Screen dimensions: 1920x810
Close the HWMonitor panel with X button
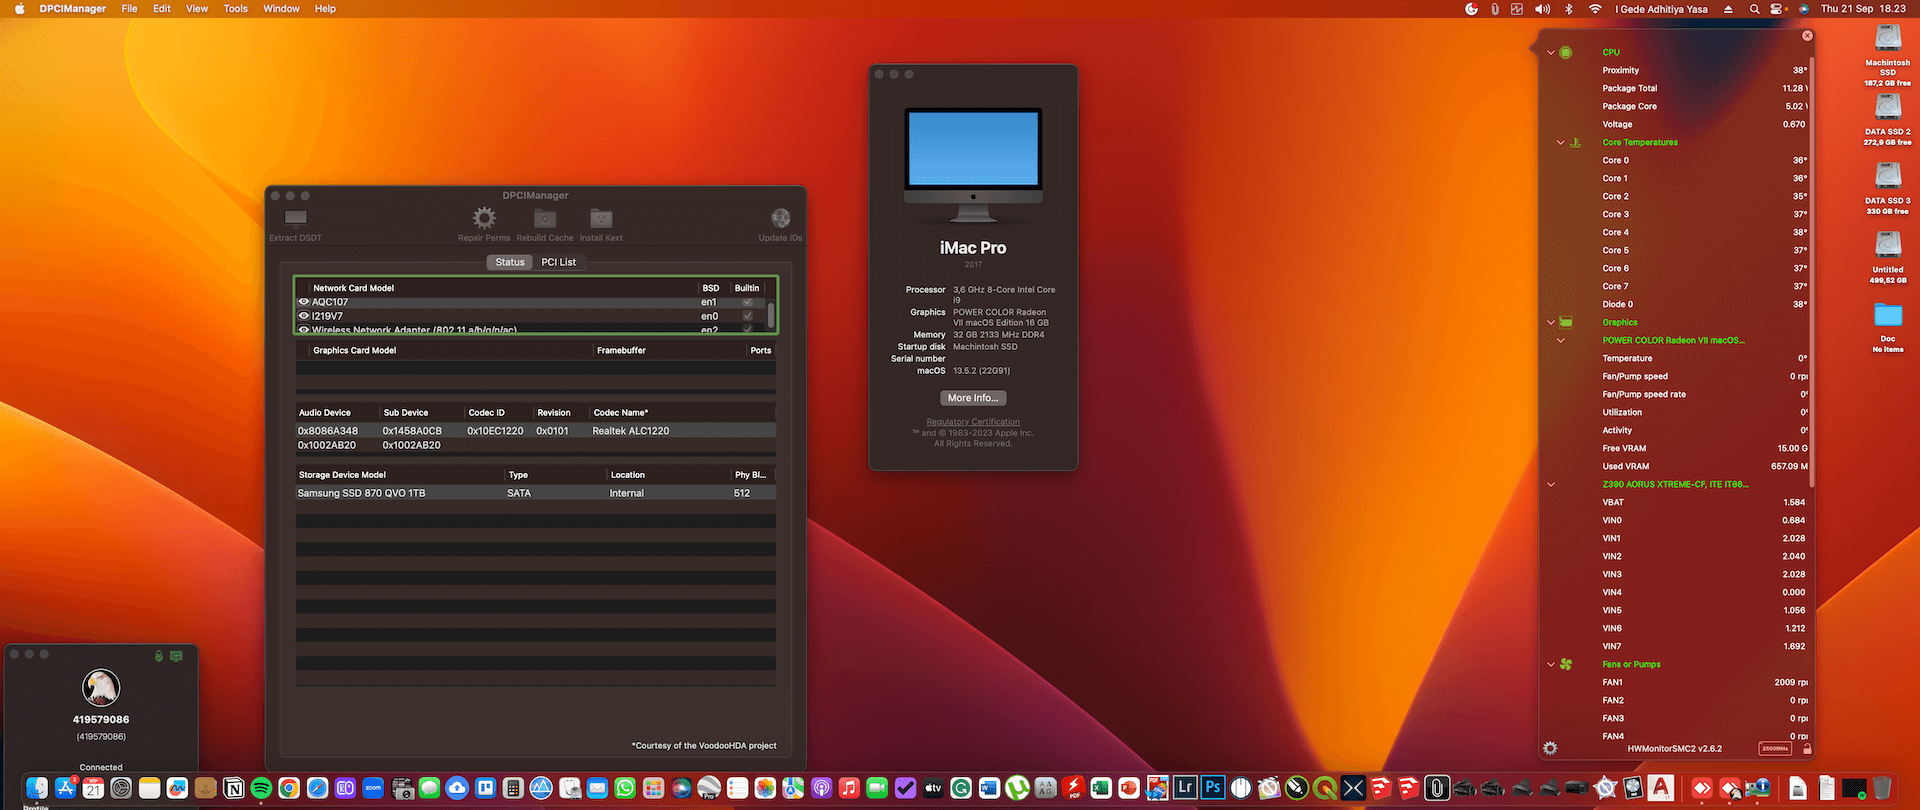[x=1807, y=36]
